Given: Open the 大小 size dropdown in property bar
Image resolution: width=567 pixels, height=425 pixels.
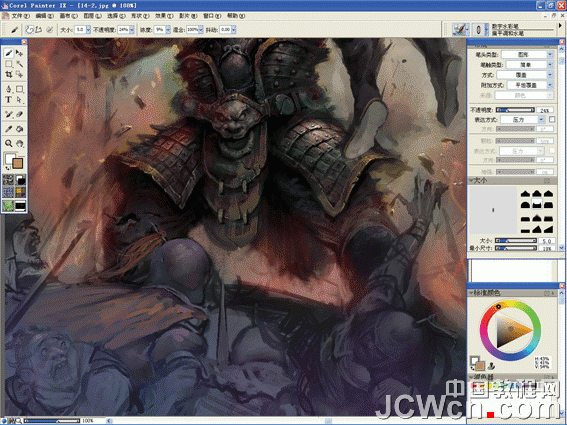Looking at the screenshot, I should coord(88,30).
